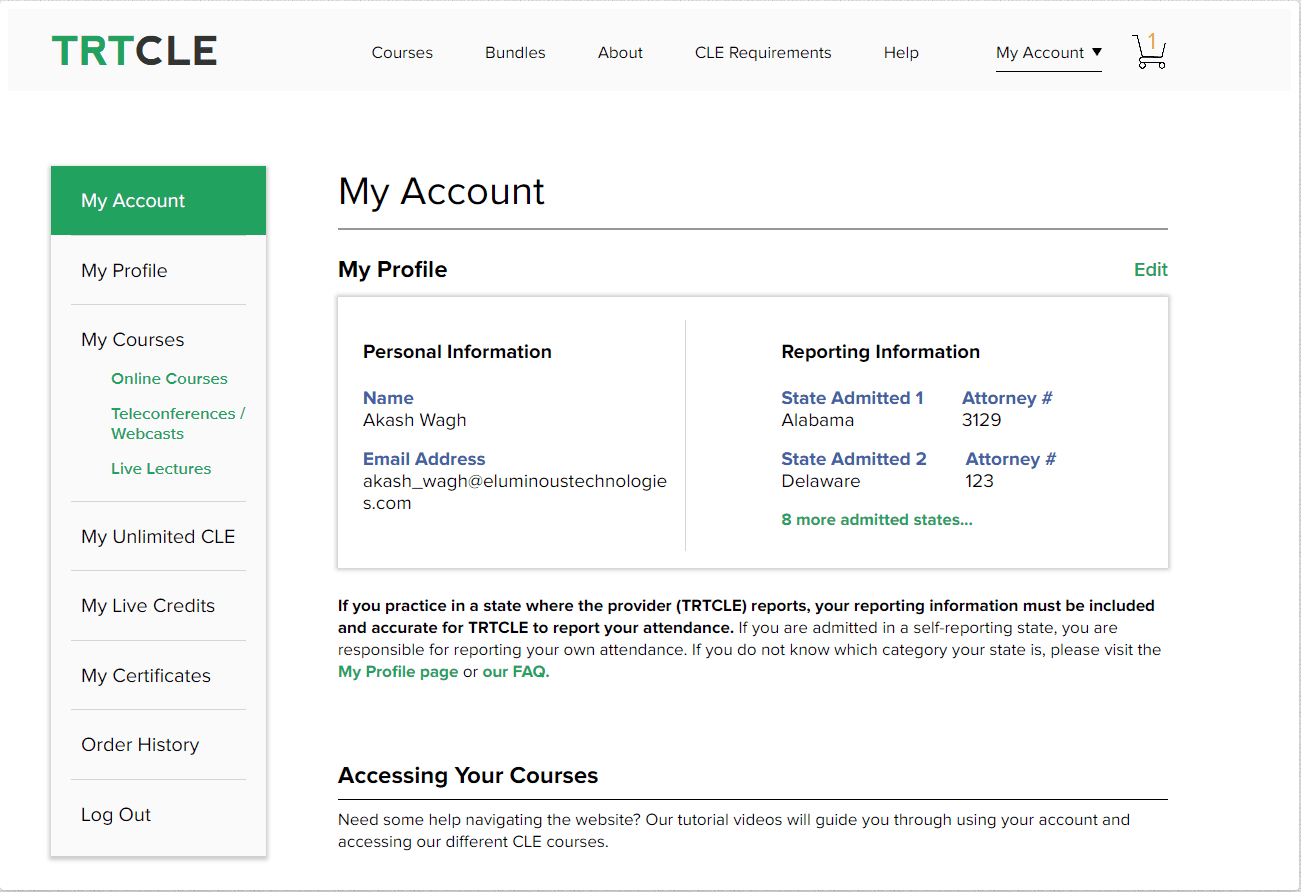Expand the My Account dropdown in header
1301x892 pixels.
click(1040, 52)
